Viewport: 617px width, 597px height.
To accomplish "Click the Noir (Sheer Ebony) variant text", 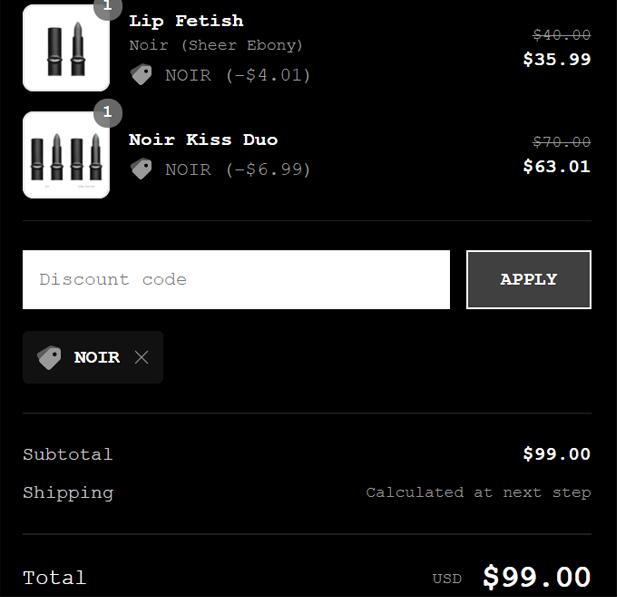I will pos(216,45).
